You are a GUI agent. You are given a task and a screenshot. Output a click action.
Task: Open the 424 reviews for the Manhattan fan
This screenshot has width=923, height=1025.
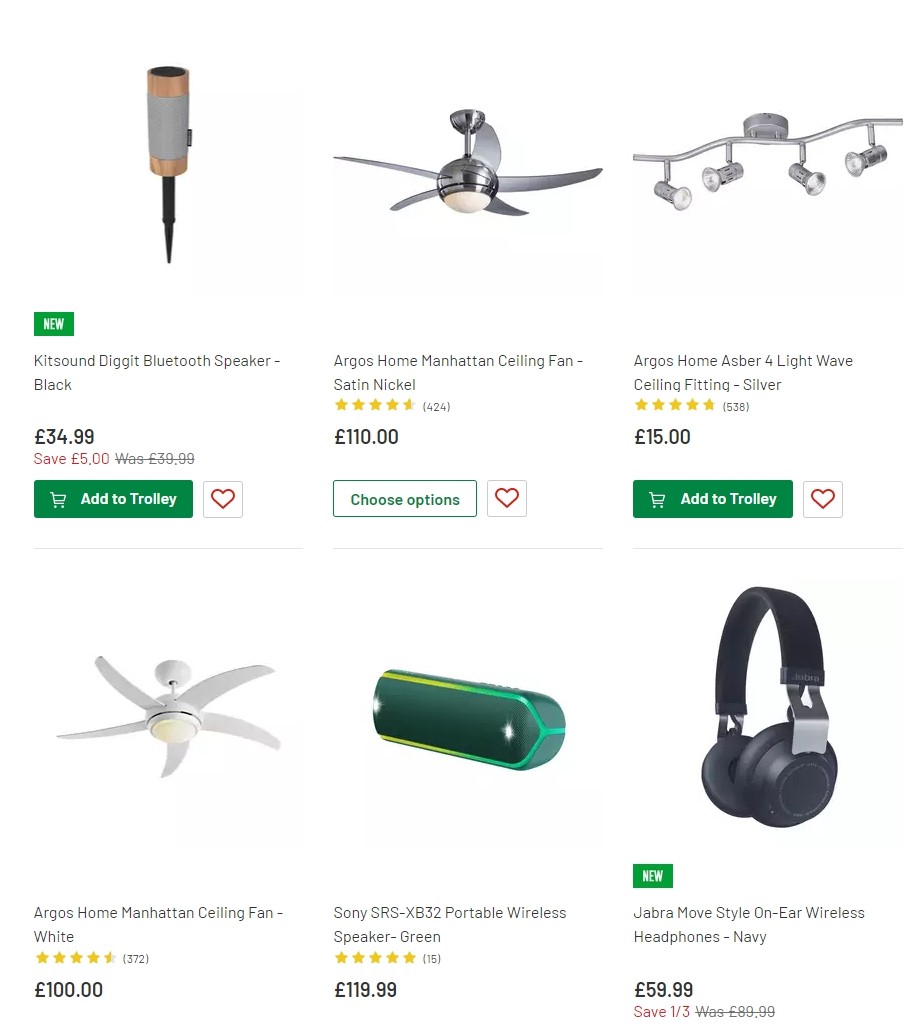pos(436,406)
